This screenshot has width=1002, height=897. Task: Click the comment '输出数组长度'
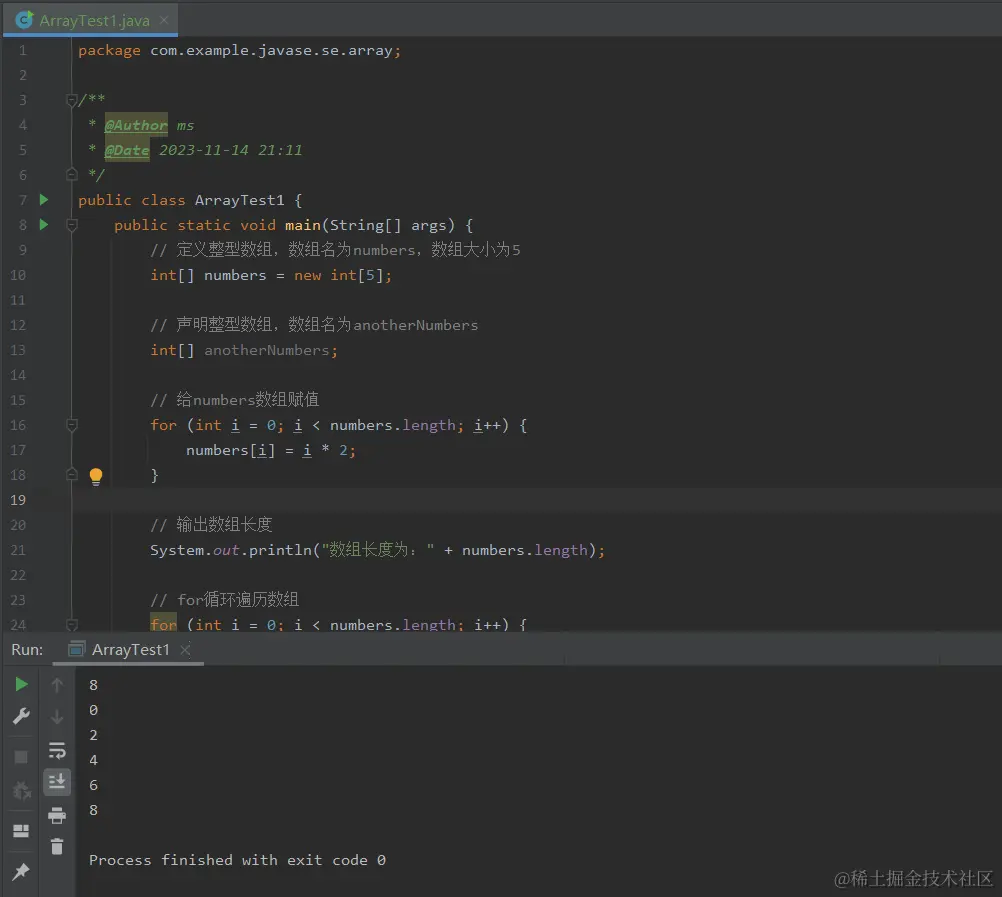coord(224,525)
